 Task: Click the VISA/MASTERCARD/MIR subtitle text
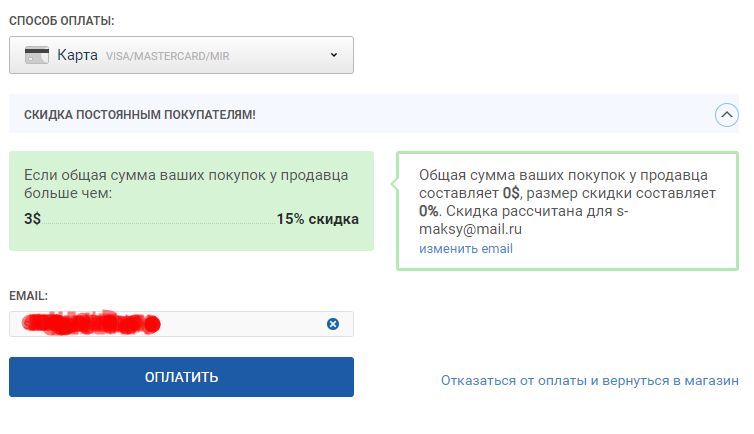pyautogui.click(x=167, y=56)
